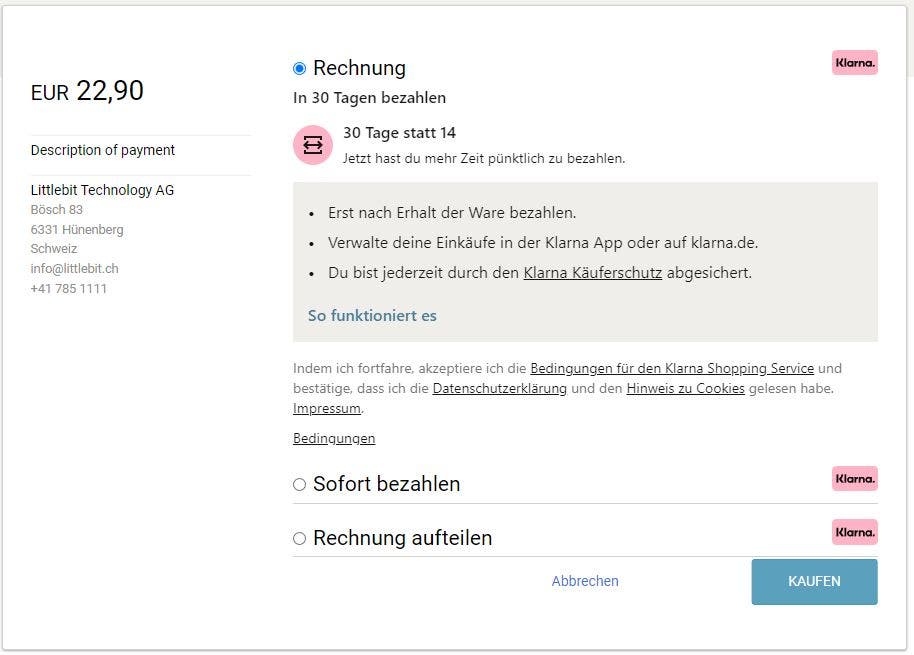Click Abbrechen to cancel the payment
Viewport: 914px width, 655px height.
pos(585,581)
